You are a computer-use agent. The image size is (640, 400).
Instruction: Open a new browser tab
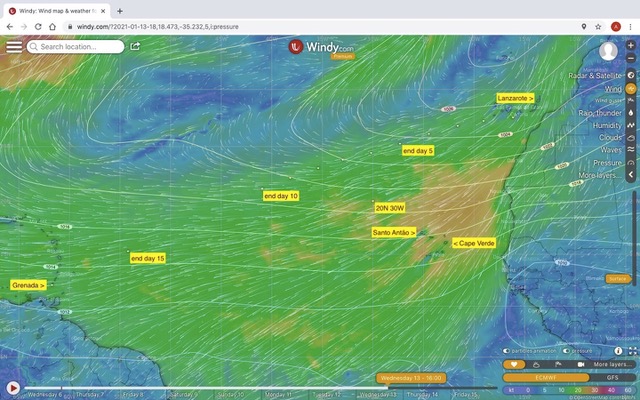coord(120,10)
